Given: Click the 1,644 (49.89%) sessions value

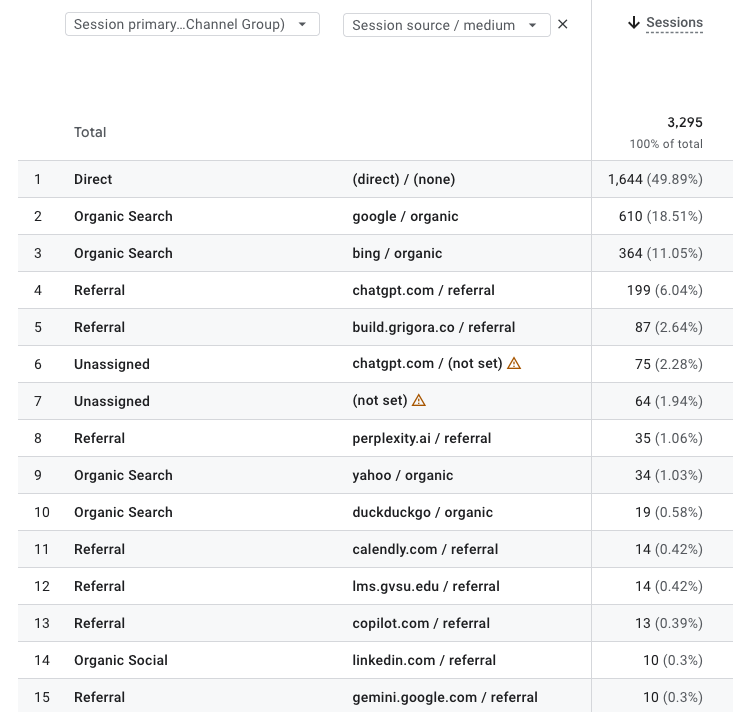Looking at the screenshot, I should click(655, 179).
